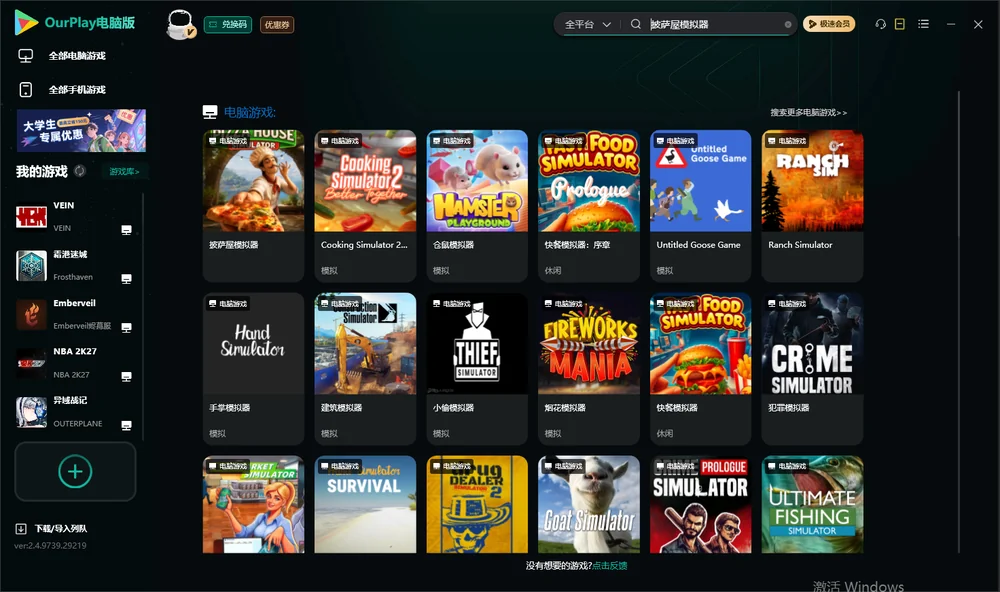The width and height of the screenshot is (1000, 592).
Task: Click the monitor icon beside Emberveil
Action: 126,327
